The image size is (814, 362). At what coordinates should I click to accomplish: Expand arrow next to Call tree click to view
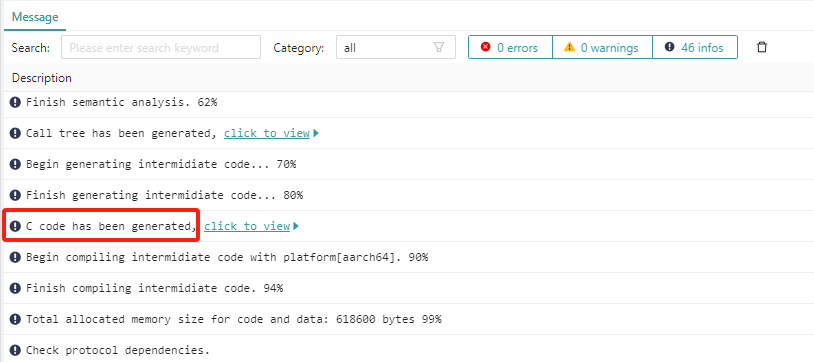click(316, 133)
